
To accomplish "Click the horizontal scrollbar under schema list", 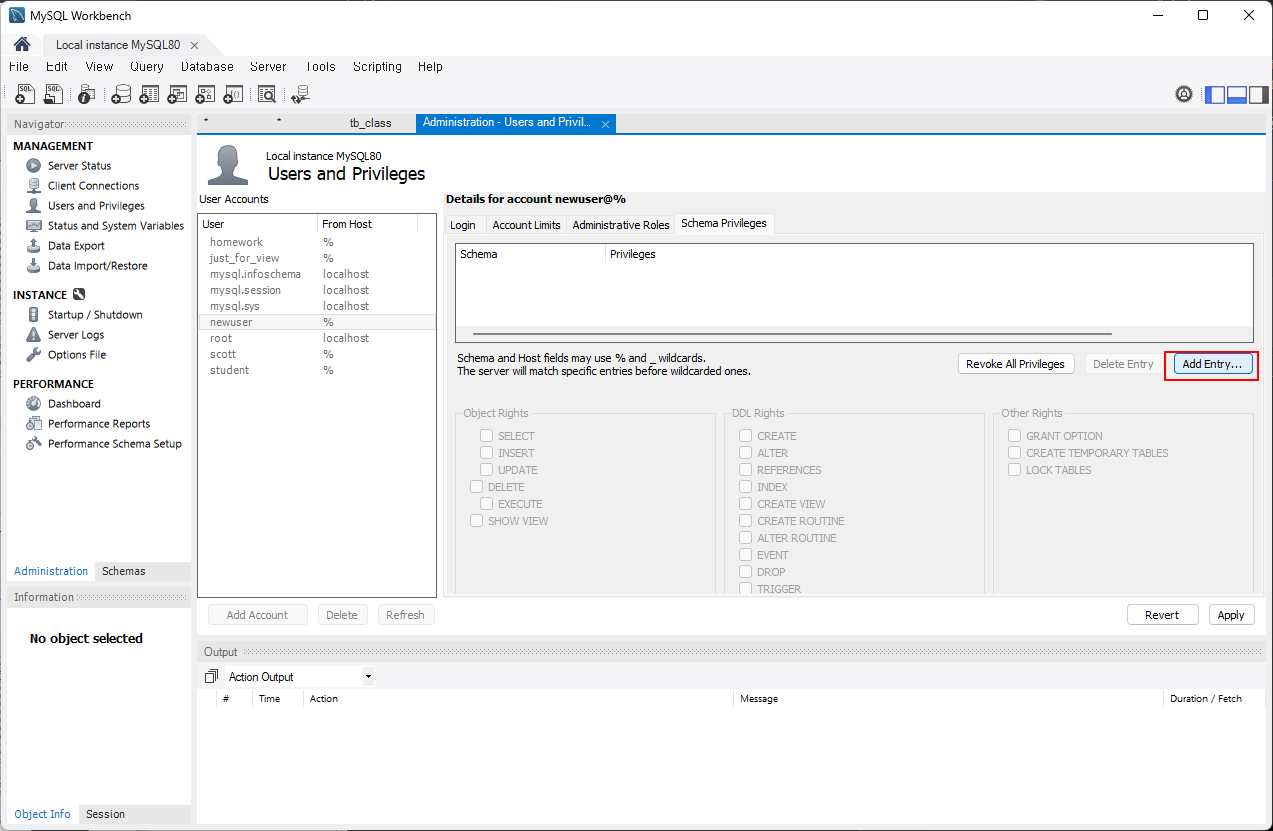I will [792, 334].
